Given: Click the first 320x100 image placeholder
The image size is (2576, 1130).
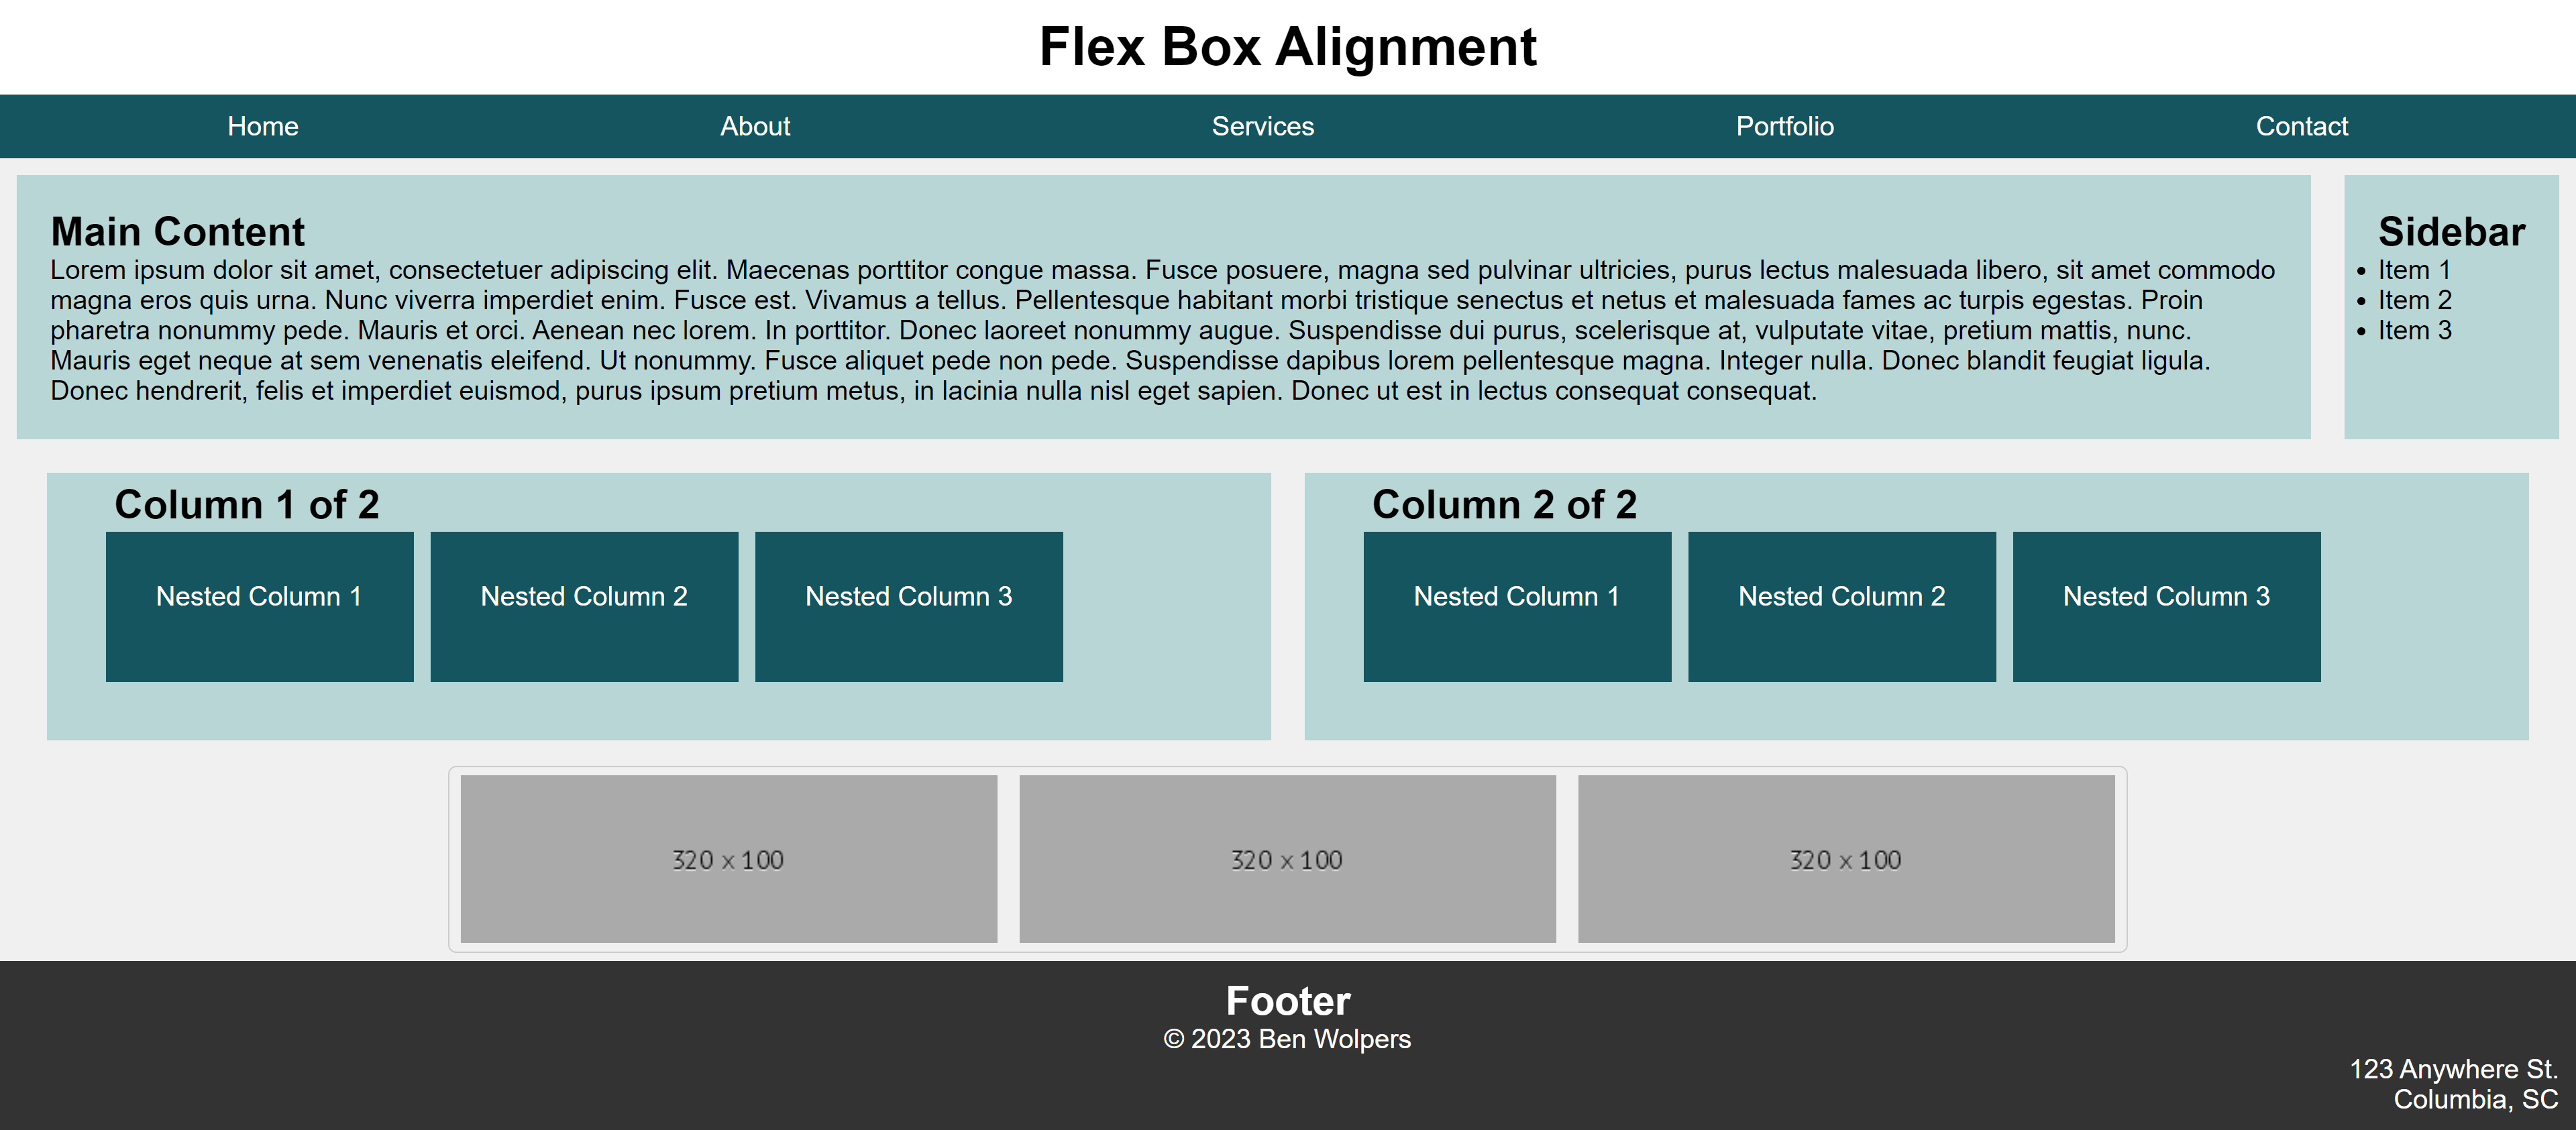Looking at the screenshot, I should 728,857.
